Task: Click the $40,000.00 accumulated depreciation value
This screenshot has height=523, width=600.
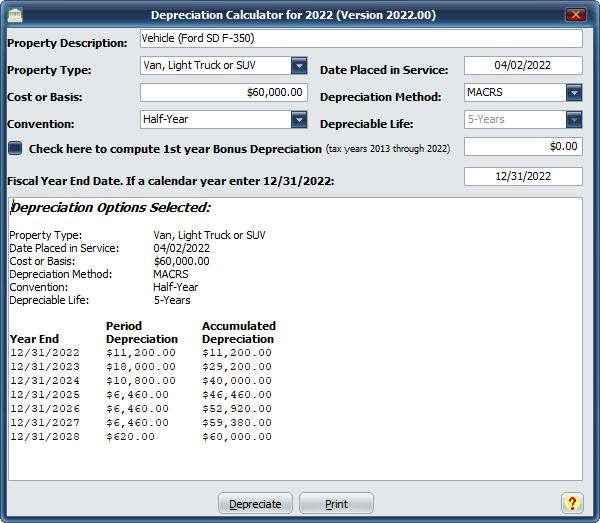Action: 237,381
